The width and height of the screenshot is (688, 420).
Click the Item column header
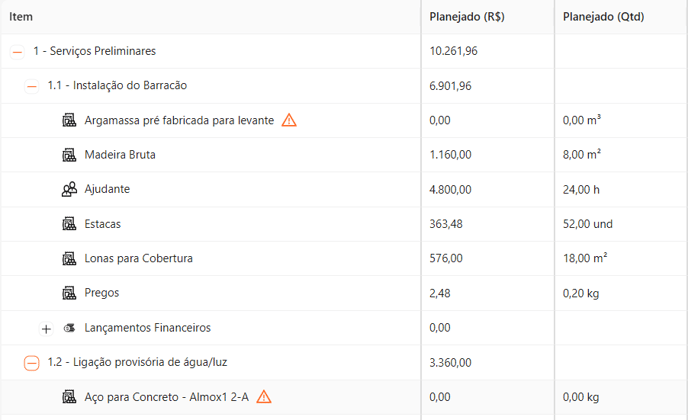pos(21,17)
